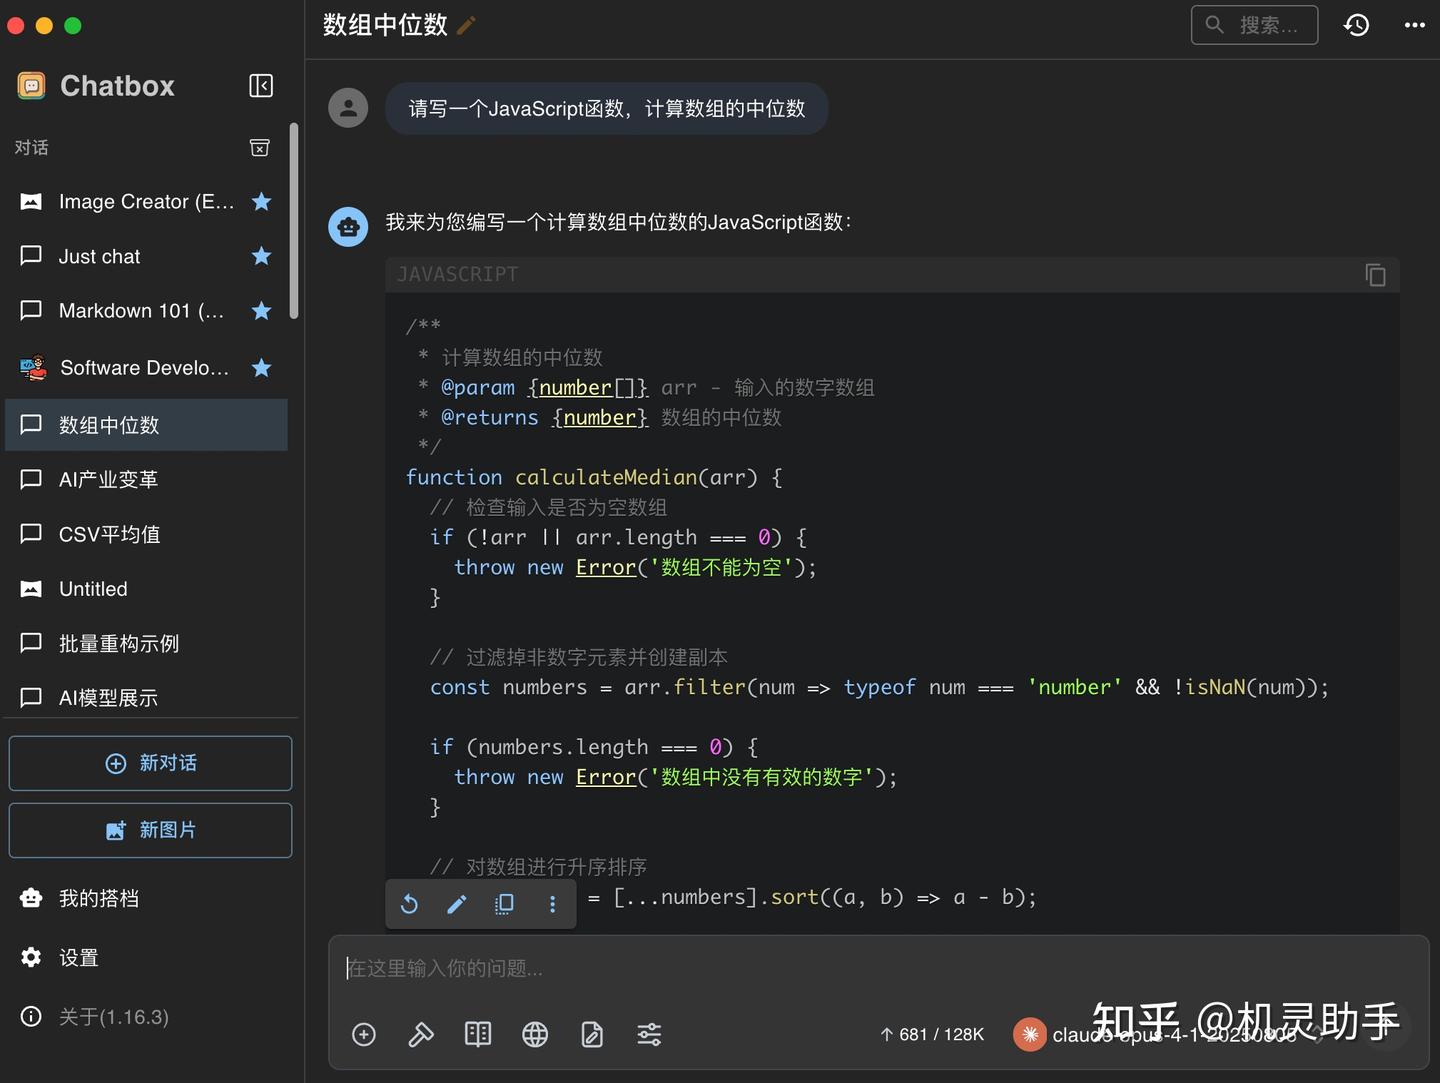Viewport: 1440px width, 1083px height.
Task: Open message parameter sliders icon
Action: 649,1034
